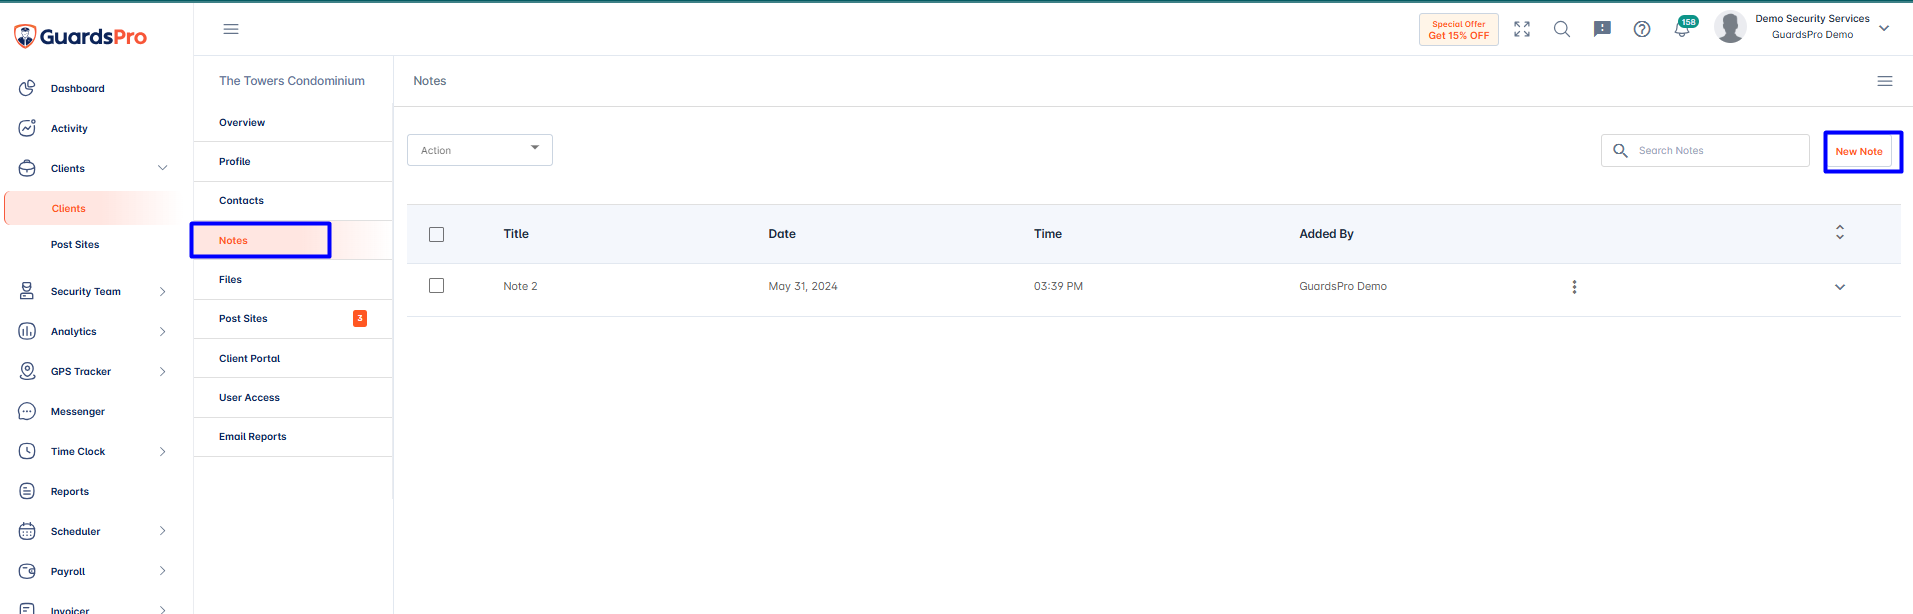Click the feedback message icon in header
1913x614 pixels.
point(1601,30)
